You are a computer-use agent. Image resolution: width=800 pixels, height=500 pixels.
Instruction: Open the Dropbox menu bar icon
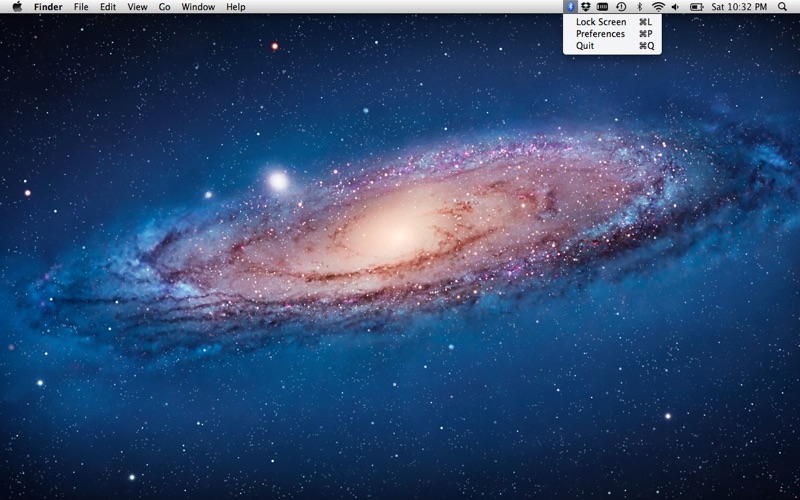pos(586,7)
